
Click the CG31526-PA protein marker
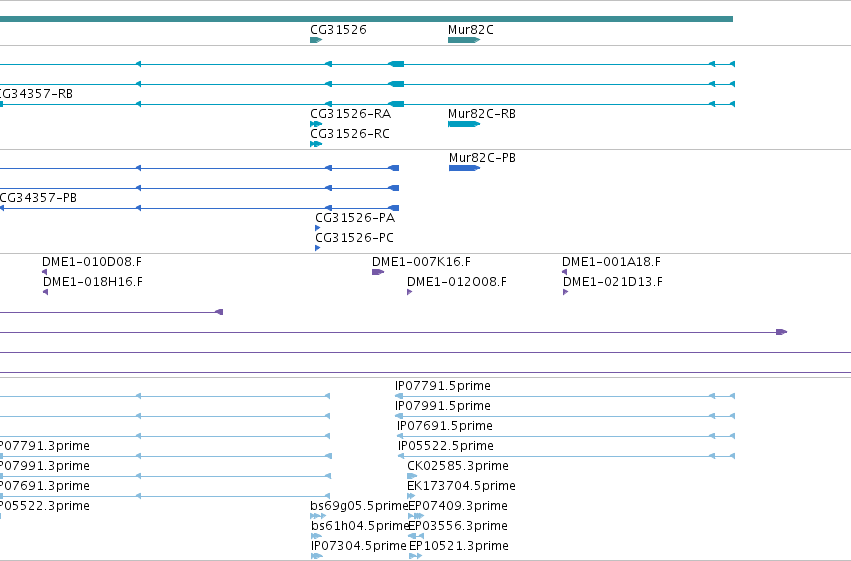click(x=317, y=228)
